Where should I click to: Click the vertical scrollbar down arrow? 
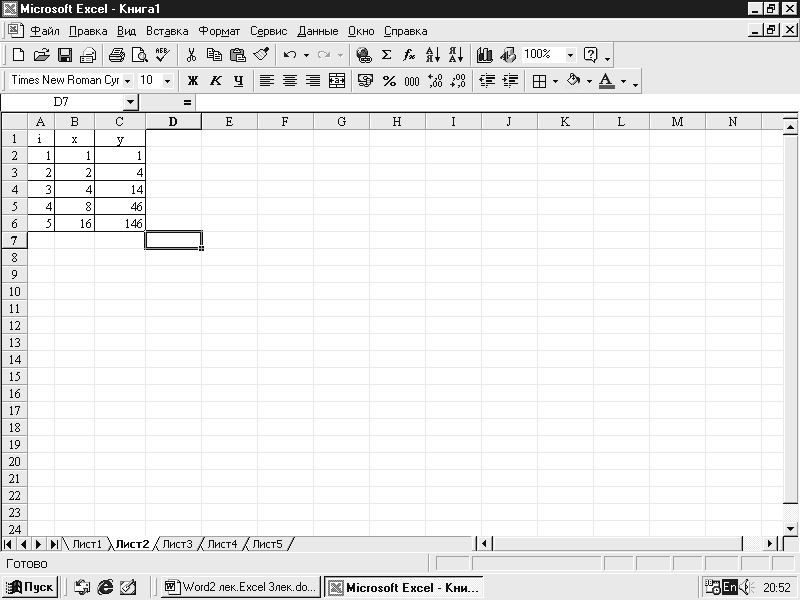click(x=791, y=529)
